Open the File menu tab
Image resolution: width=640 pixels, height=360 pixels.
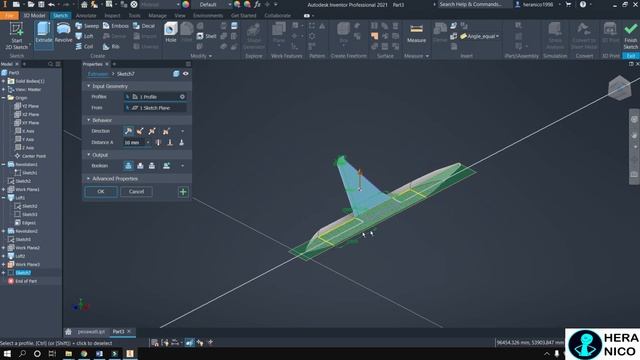[x=9, y=16]
